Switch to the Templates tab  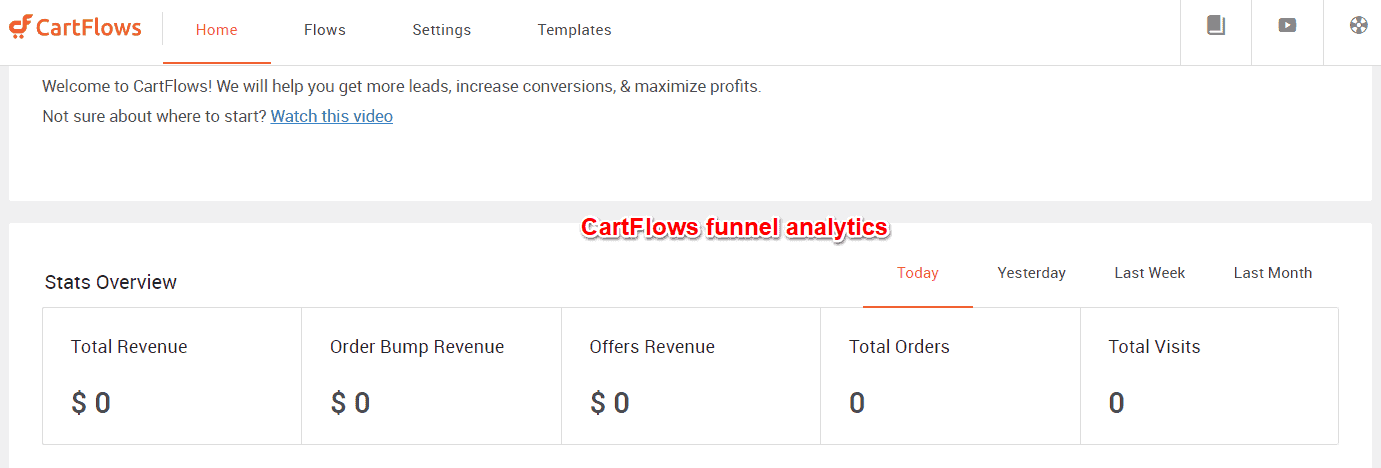click(x=575, y=30)
